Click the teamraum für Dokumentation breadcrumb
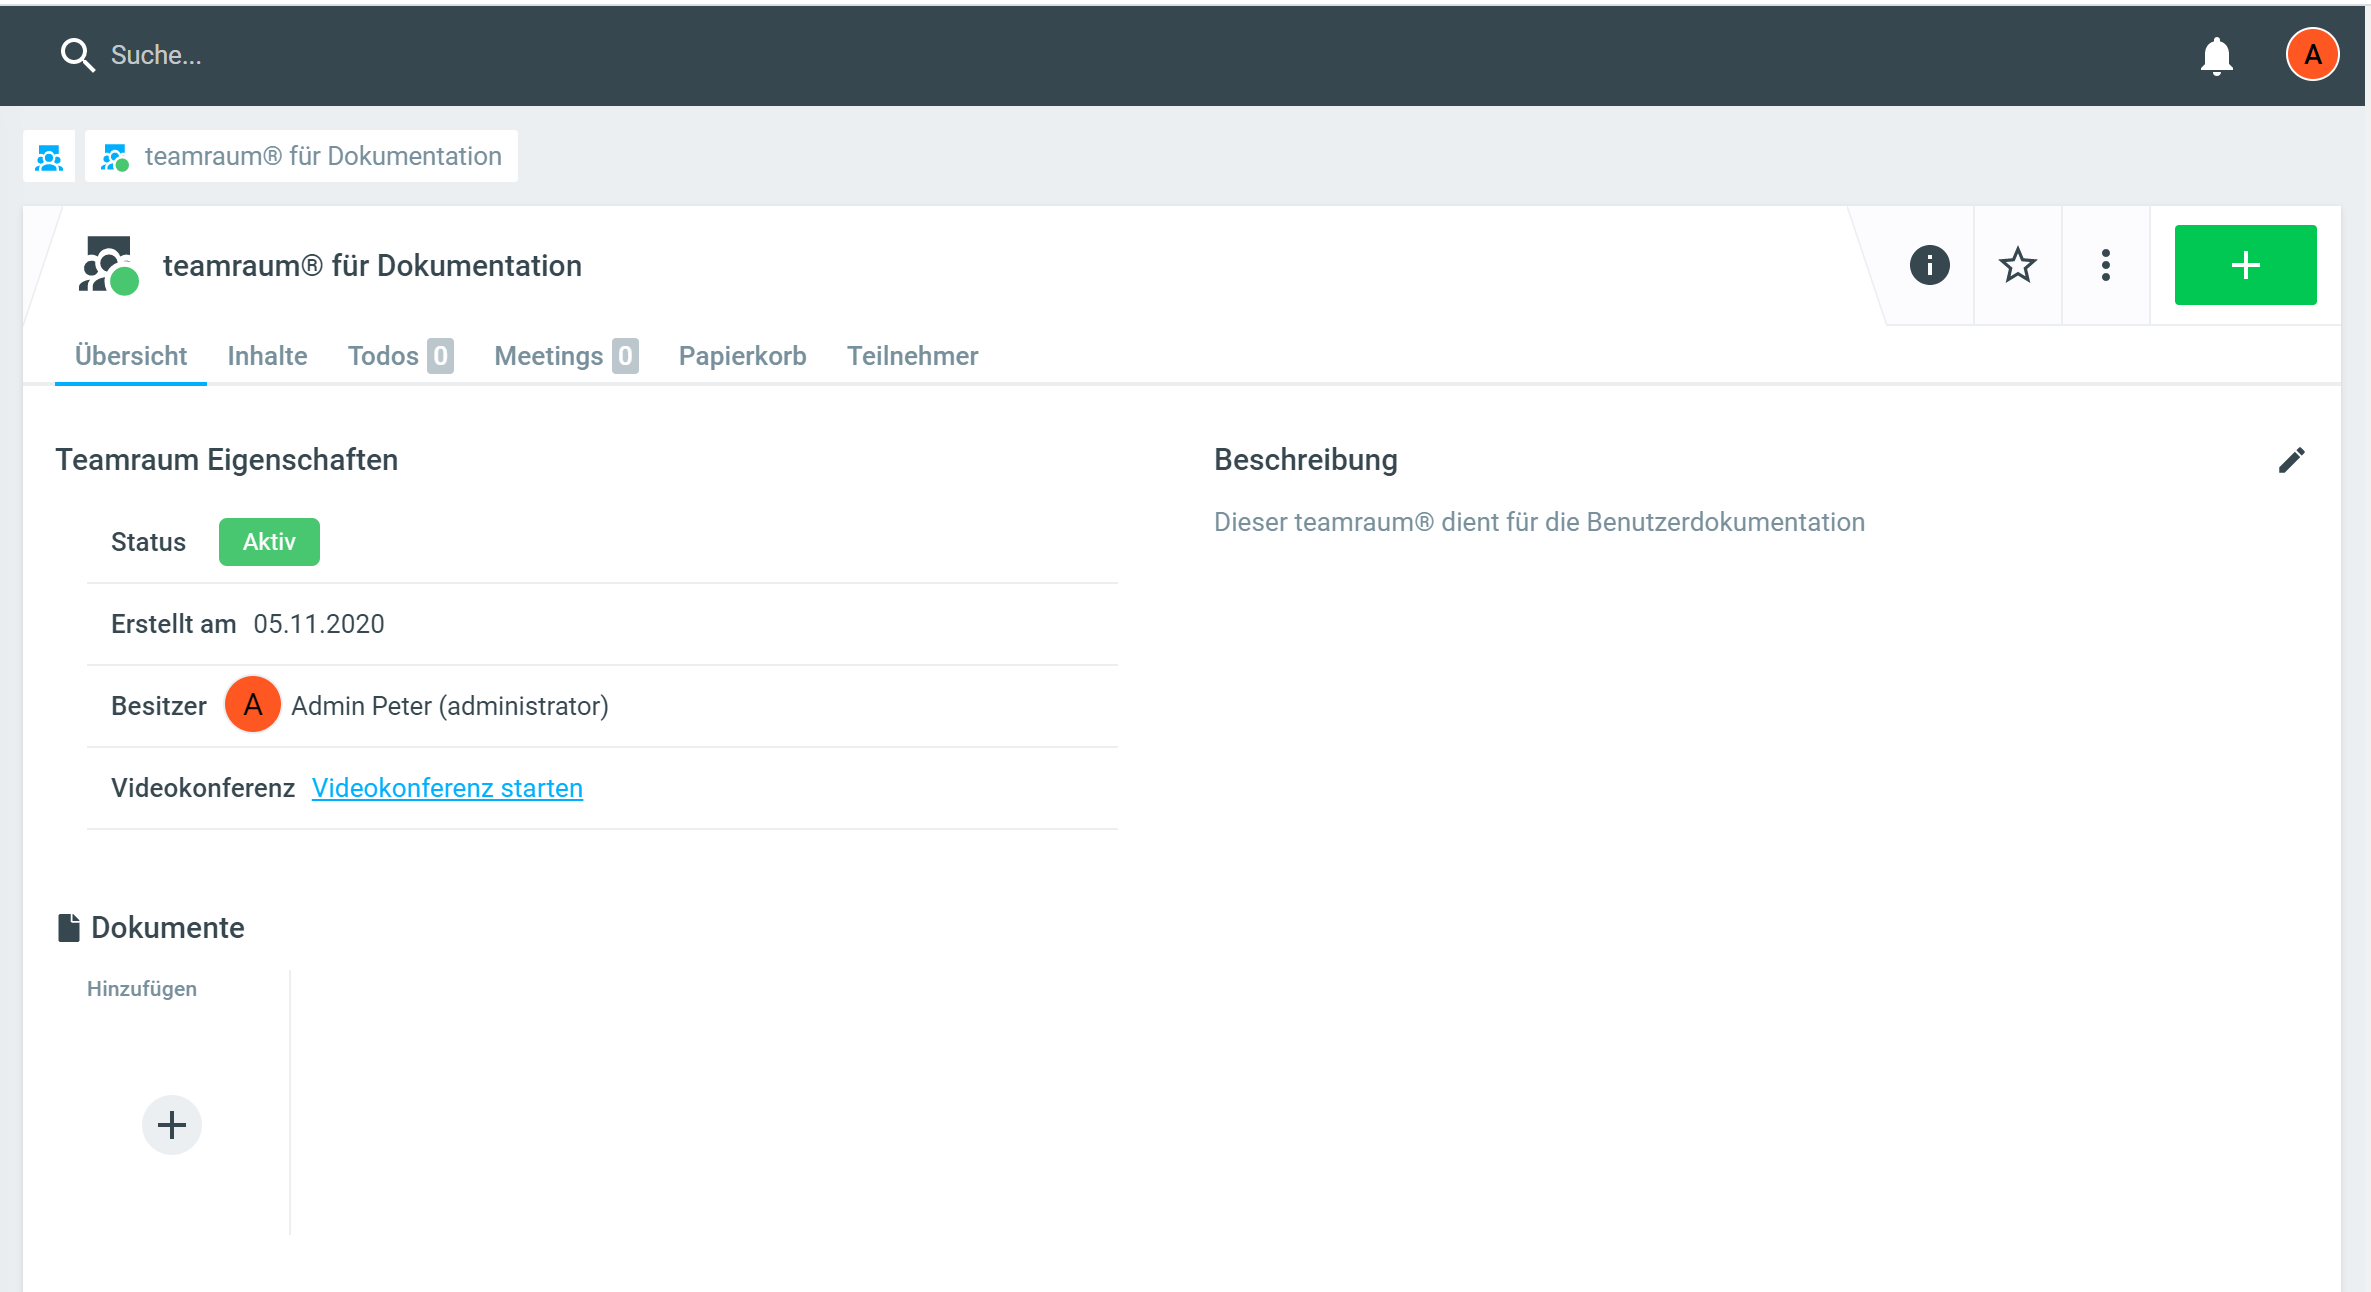Viewport: 2371px width, 1292px height. tap(322, 157)
